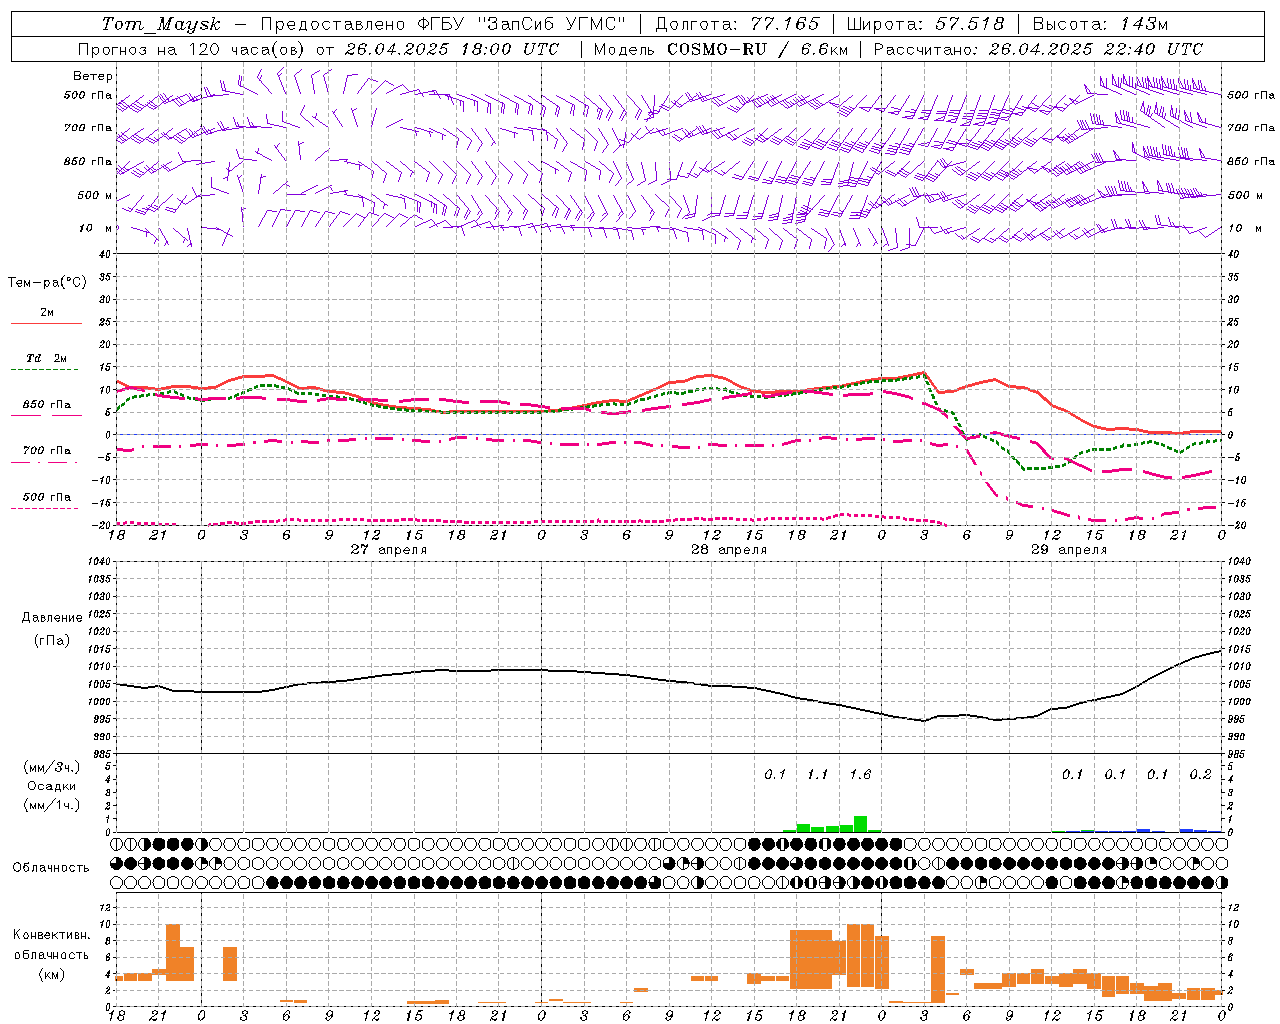Click the 1.6 precipitation amount value
This screenshot has width=1280, height=1024.
pyautogui.click(x=860, y=775)
